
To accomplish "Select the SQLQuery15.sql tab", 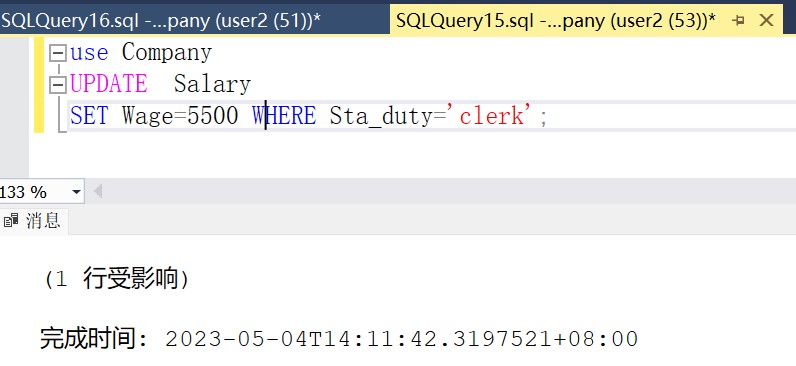I will pos(556,21).
